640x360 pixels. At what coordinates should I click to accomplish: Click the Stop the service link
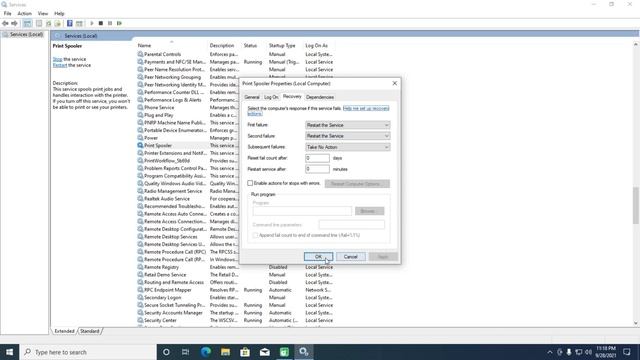(57, 59)
